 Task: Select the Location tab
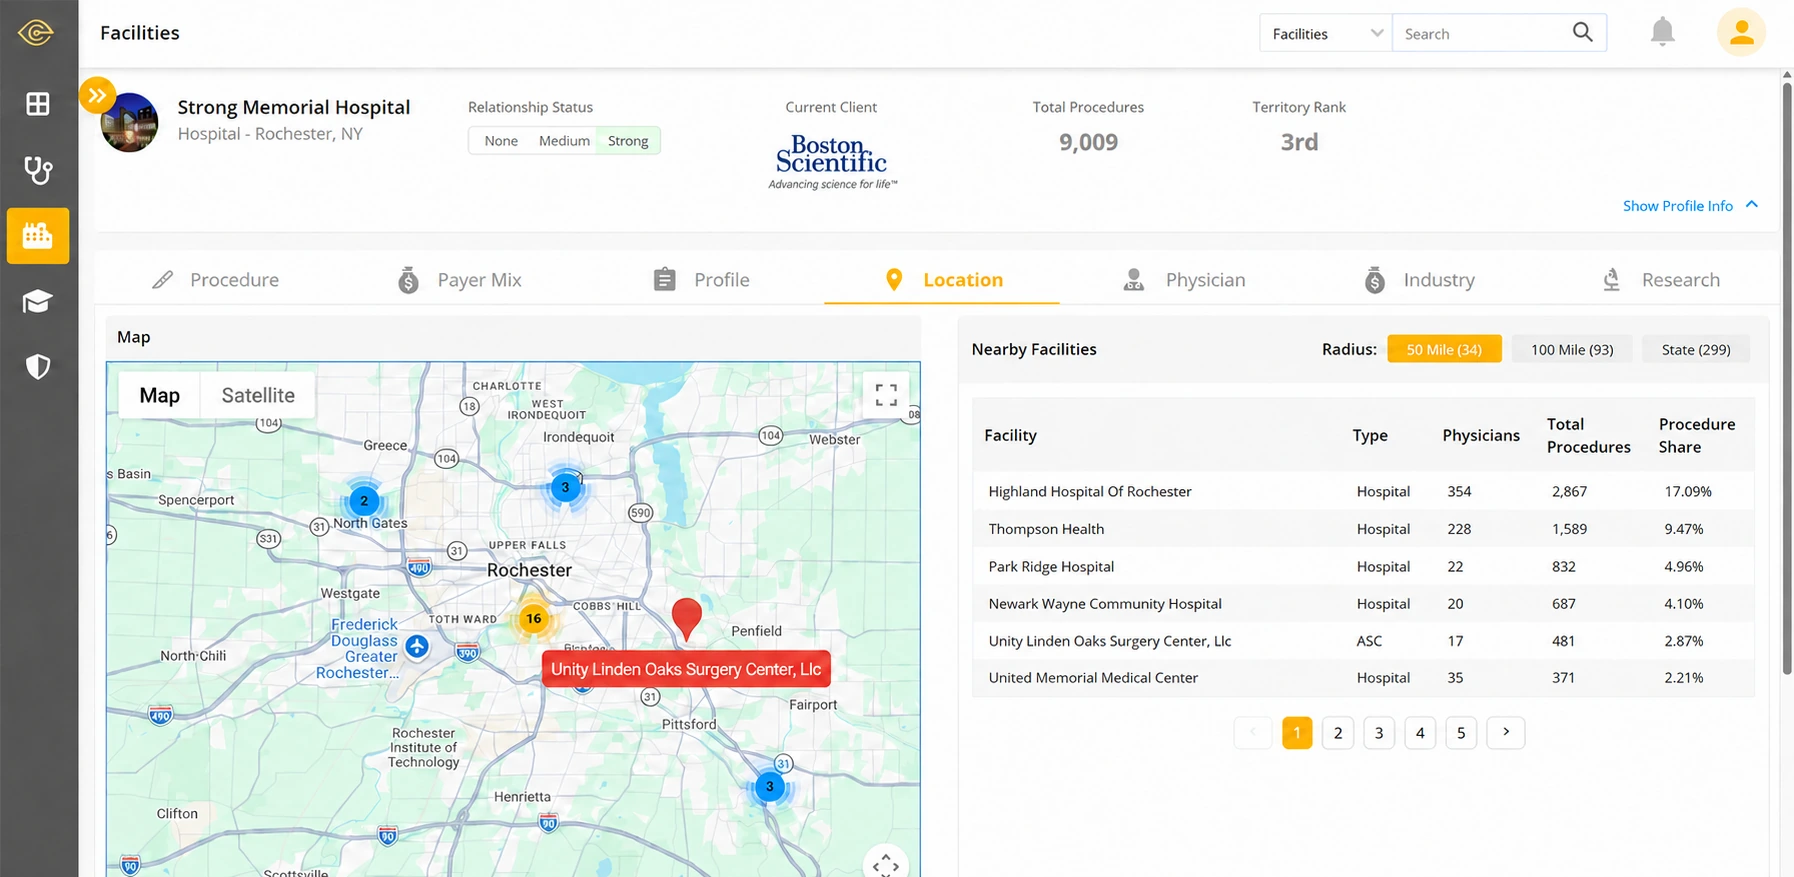point(942,280)
